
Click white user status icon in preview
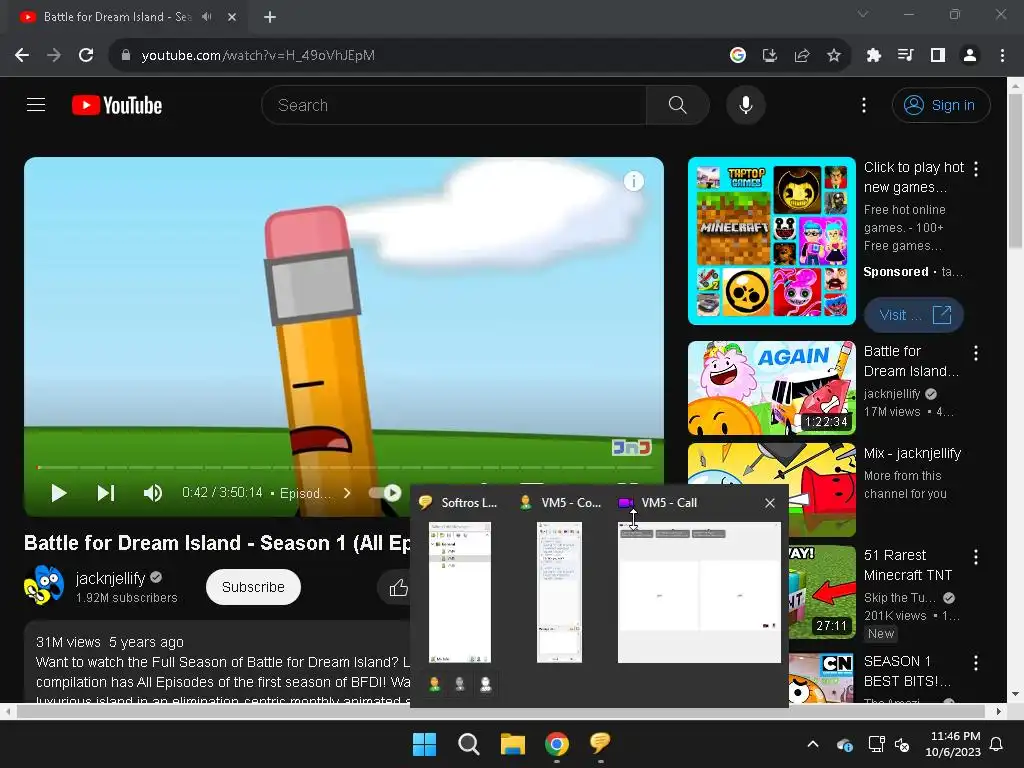[x=485, y=684]
